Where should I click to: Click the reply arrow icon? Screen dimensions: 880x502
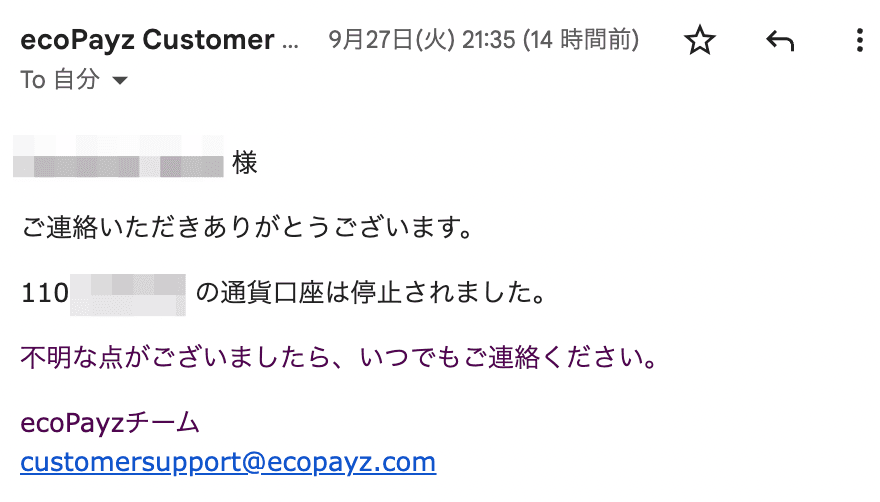pos(780,41)
